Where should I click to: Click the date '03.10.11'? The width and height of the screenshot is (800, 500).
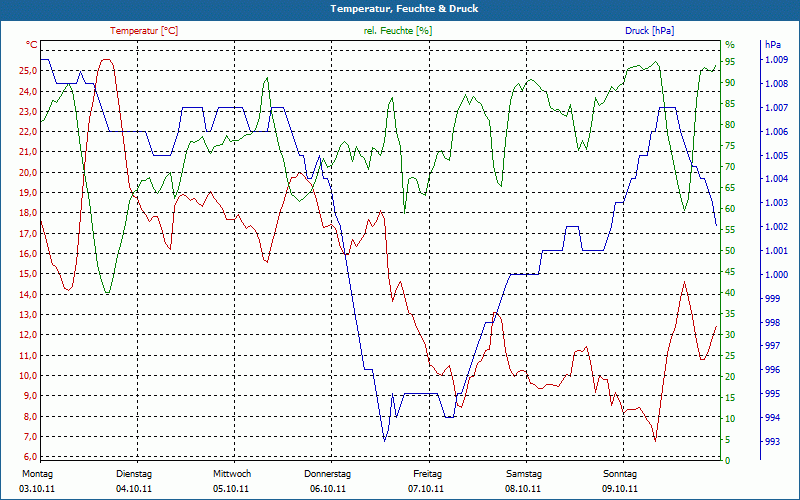(37, 489)
